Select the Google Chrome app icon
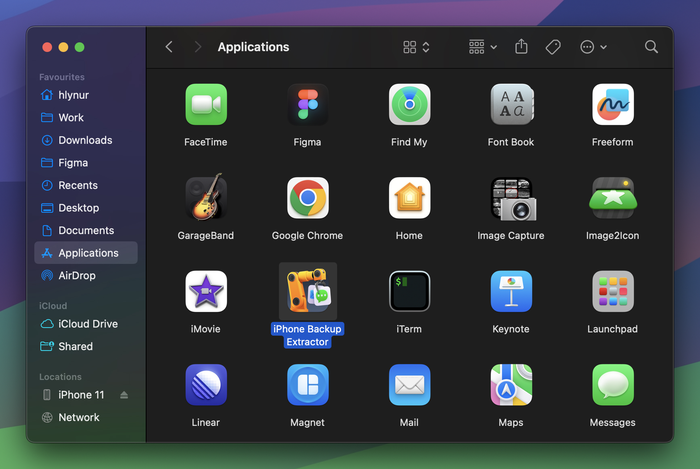The image size is (700, 469). (308, 198)
